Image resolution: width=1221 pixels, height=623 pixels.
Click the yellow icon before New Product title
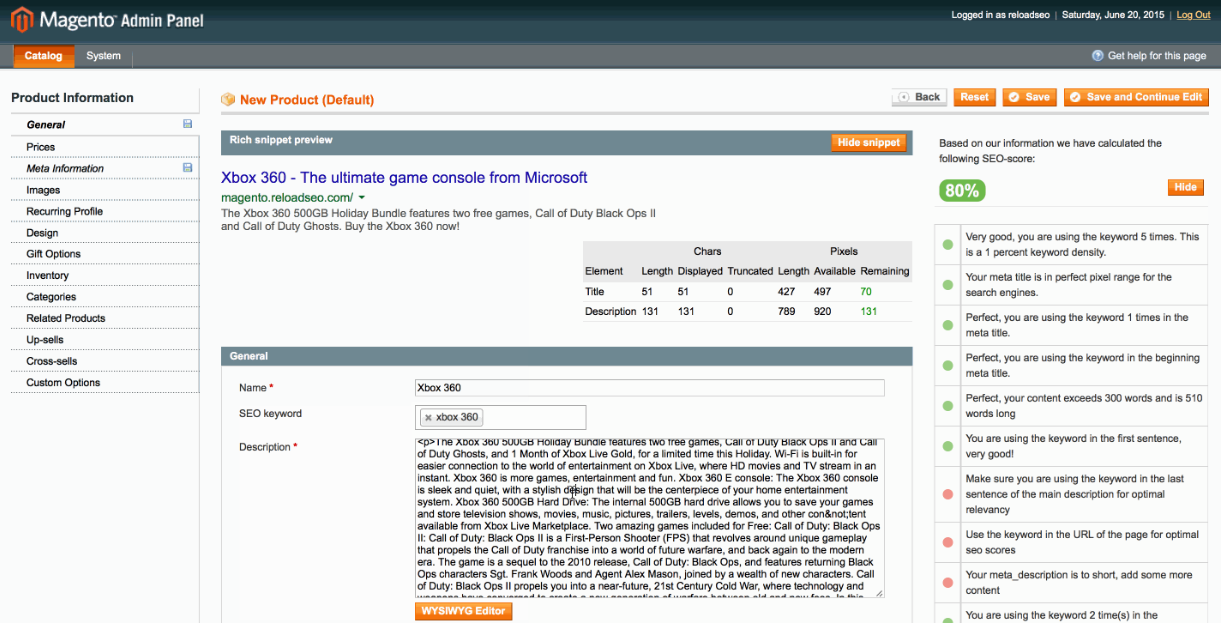tap(229, 100)
